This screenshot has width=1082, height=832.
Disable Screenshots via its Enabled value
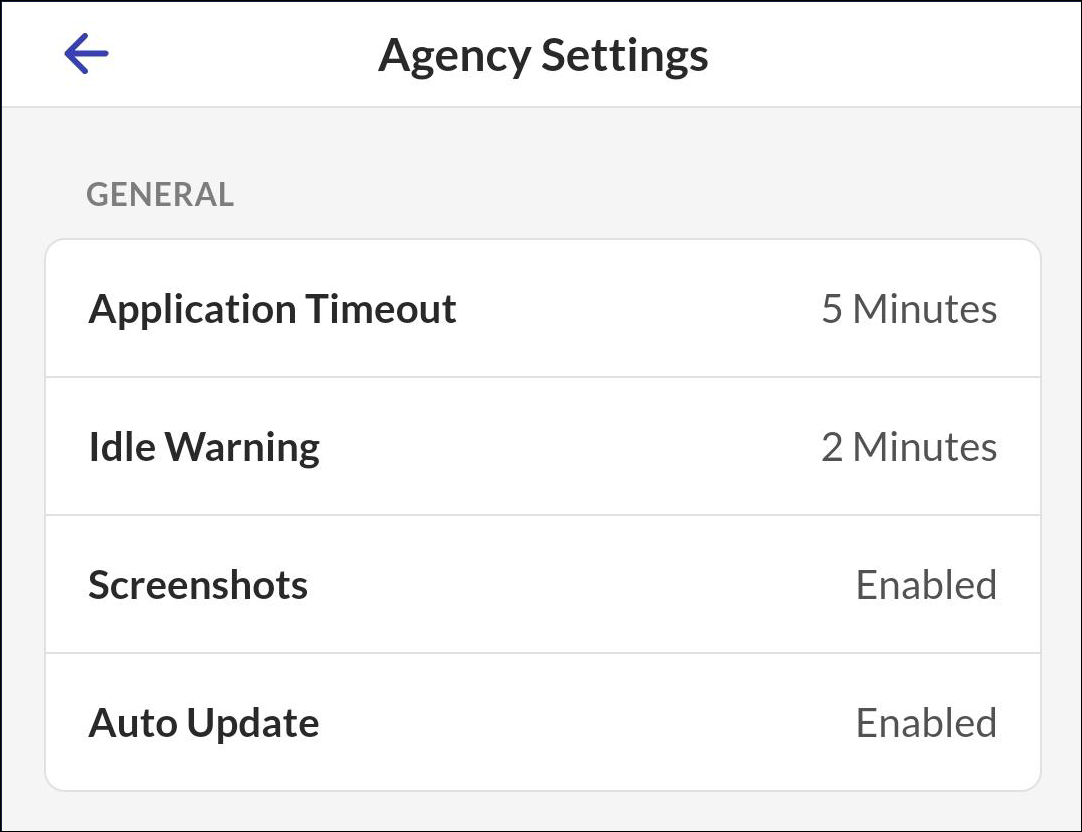[x=926, y=585]
